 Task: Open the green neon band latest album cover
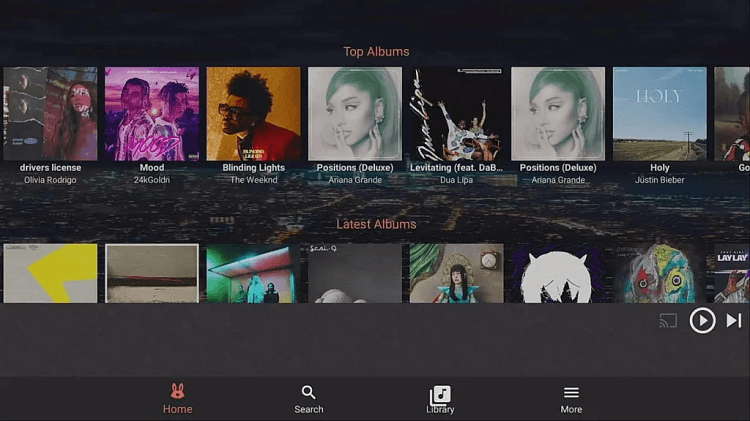254,273
